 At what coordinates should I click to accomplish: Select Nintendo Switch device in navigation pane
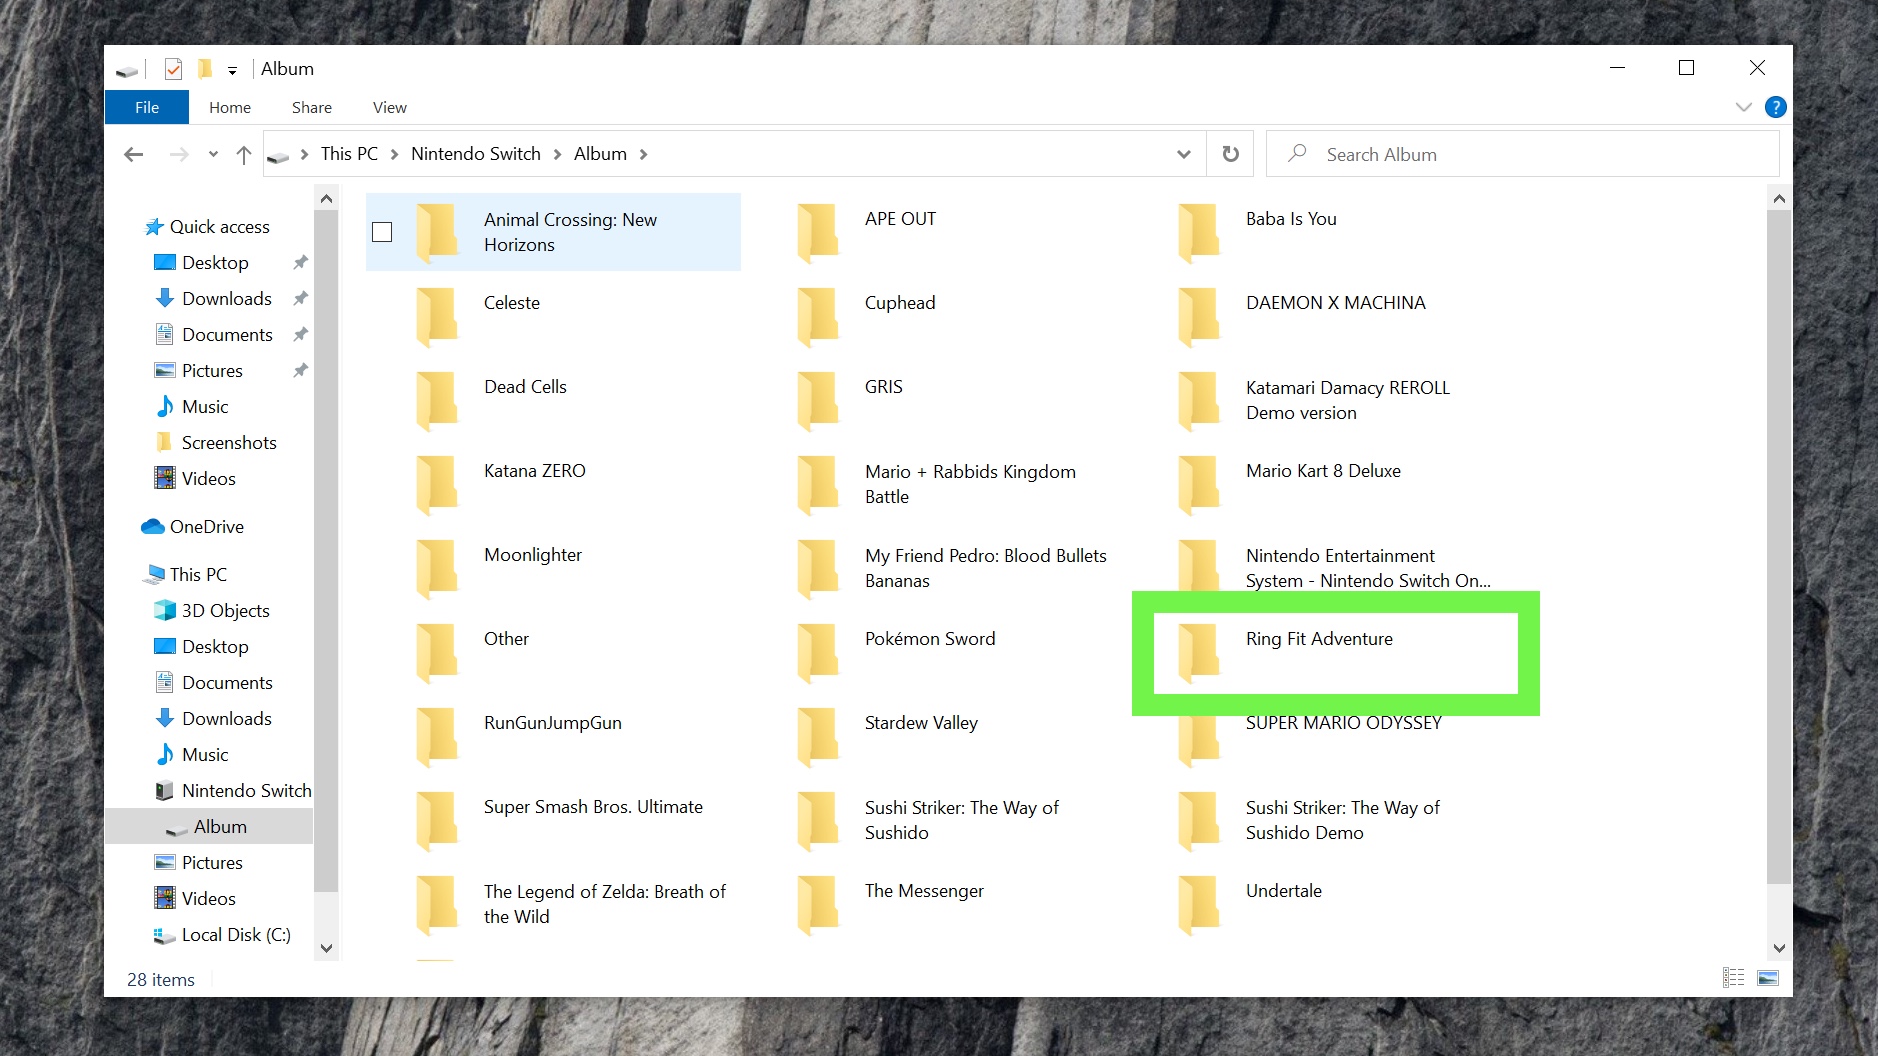click(x=234, y=791)
